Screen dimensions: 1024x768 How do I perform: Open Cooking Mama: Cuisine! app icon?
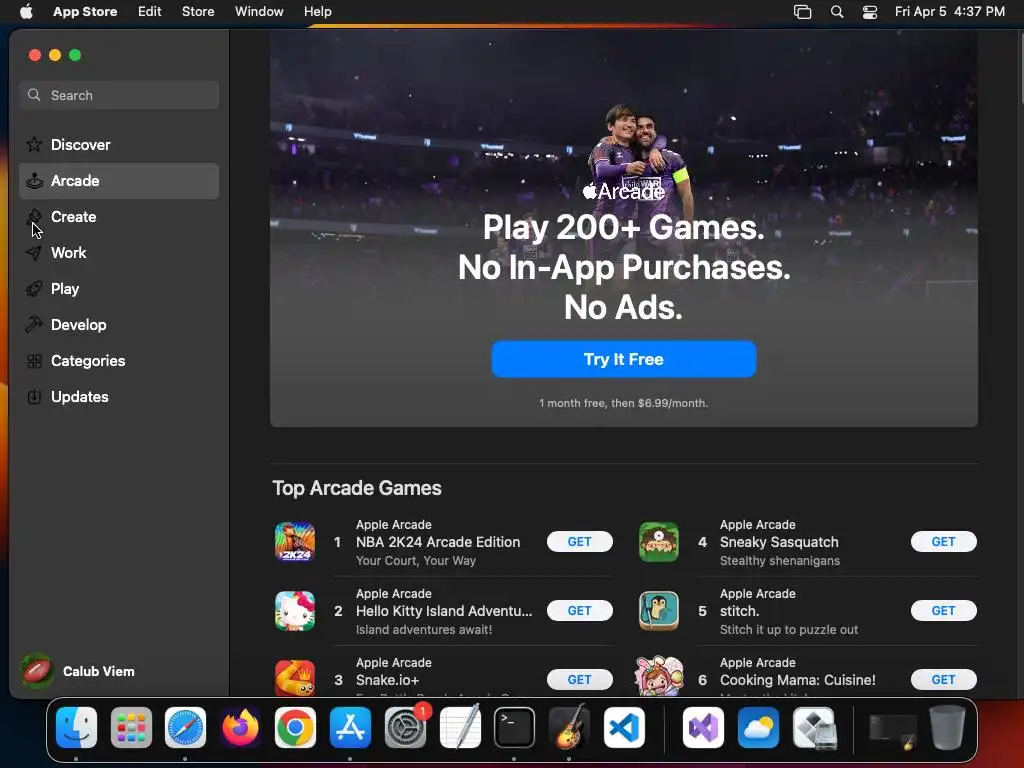click(x=658, y=677)
